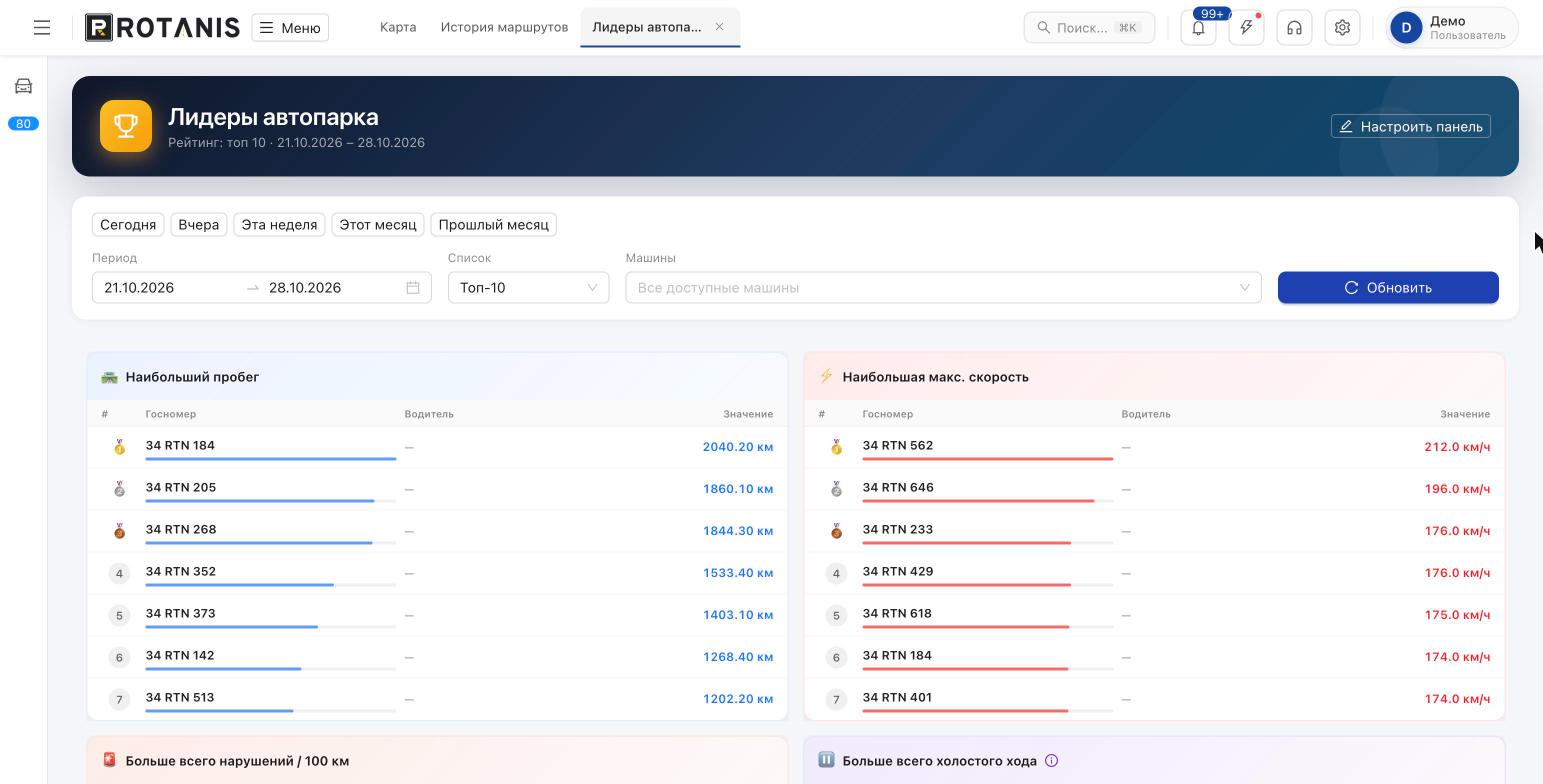Select the Вчера period preset
Screen dimensions: 1543x784
pyautogui.click(x=199, y=225)
